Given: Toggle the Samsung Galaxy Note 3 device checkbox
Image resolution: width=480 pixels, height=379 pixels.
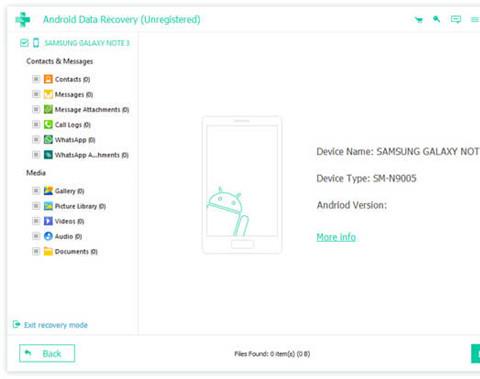Looking at the screenshot, I should tap(24, 43).
